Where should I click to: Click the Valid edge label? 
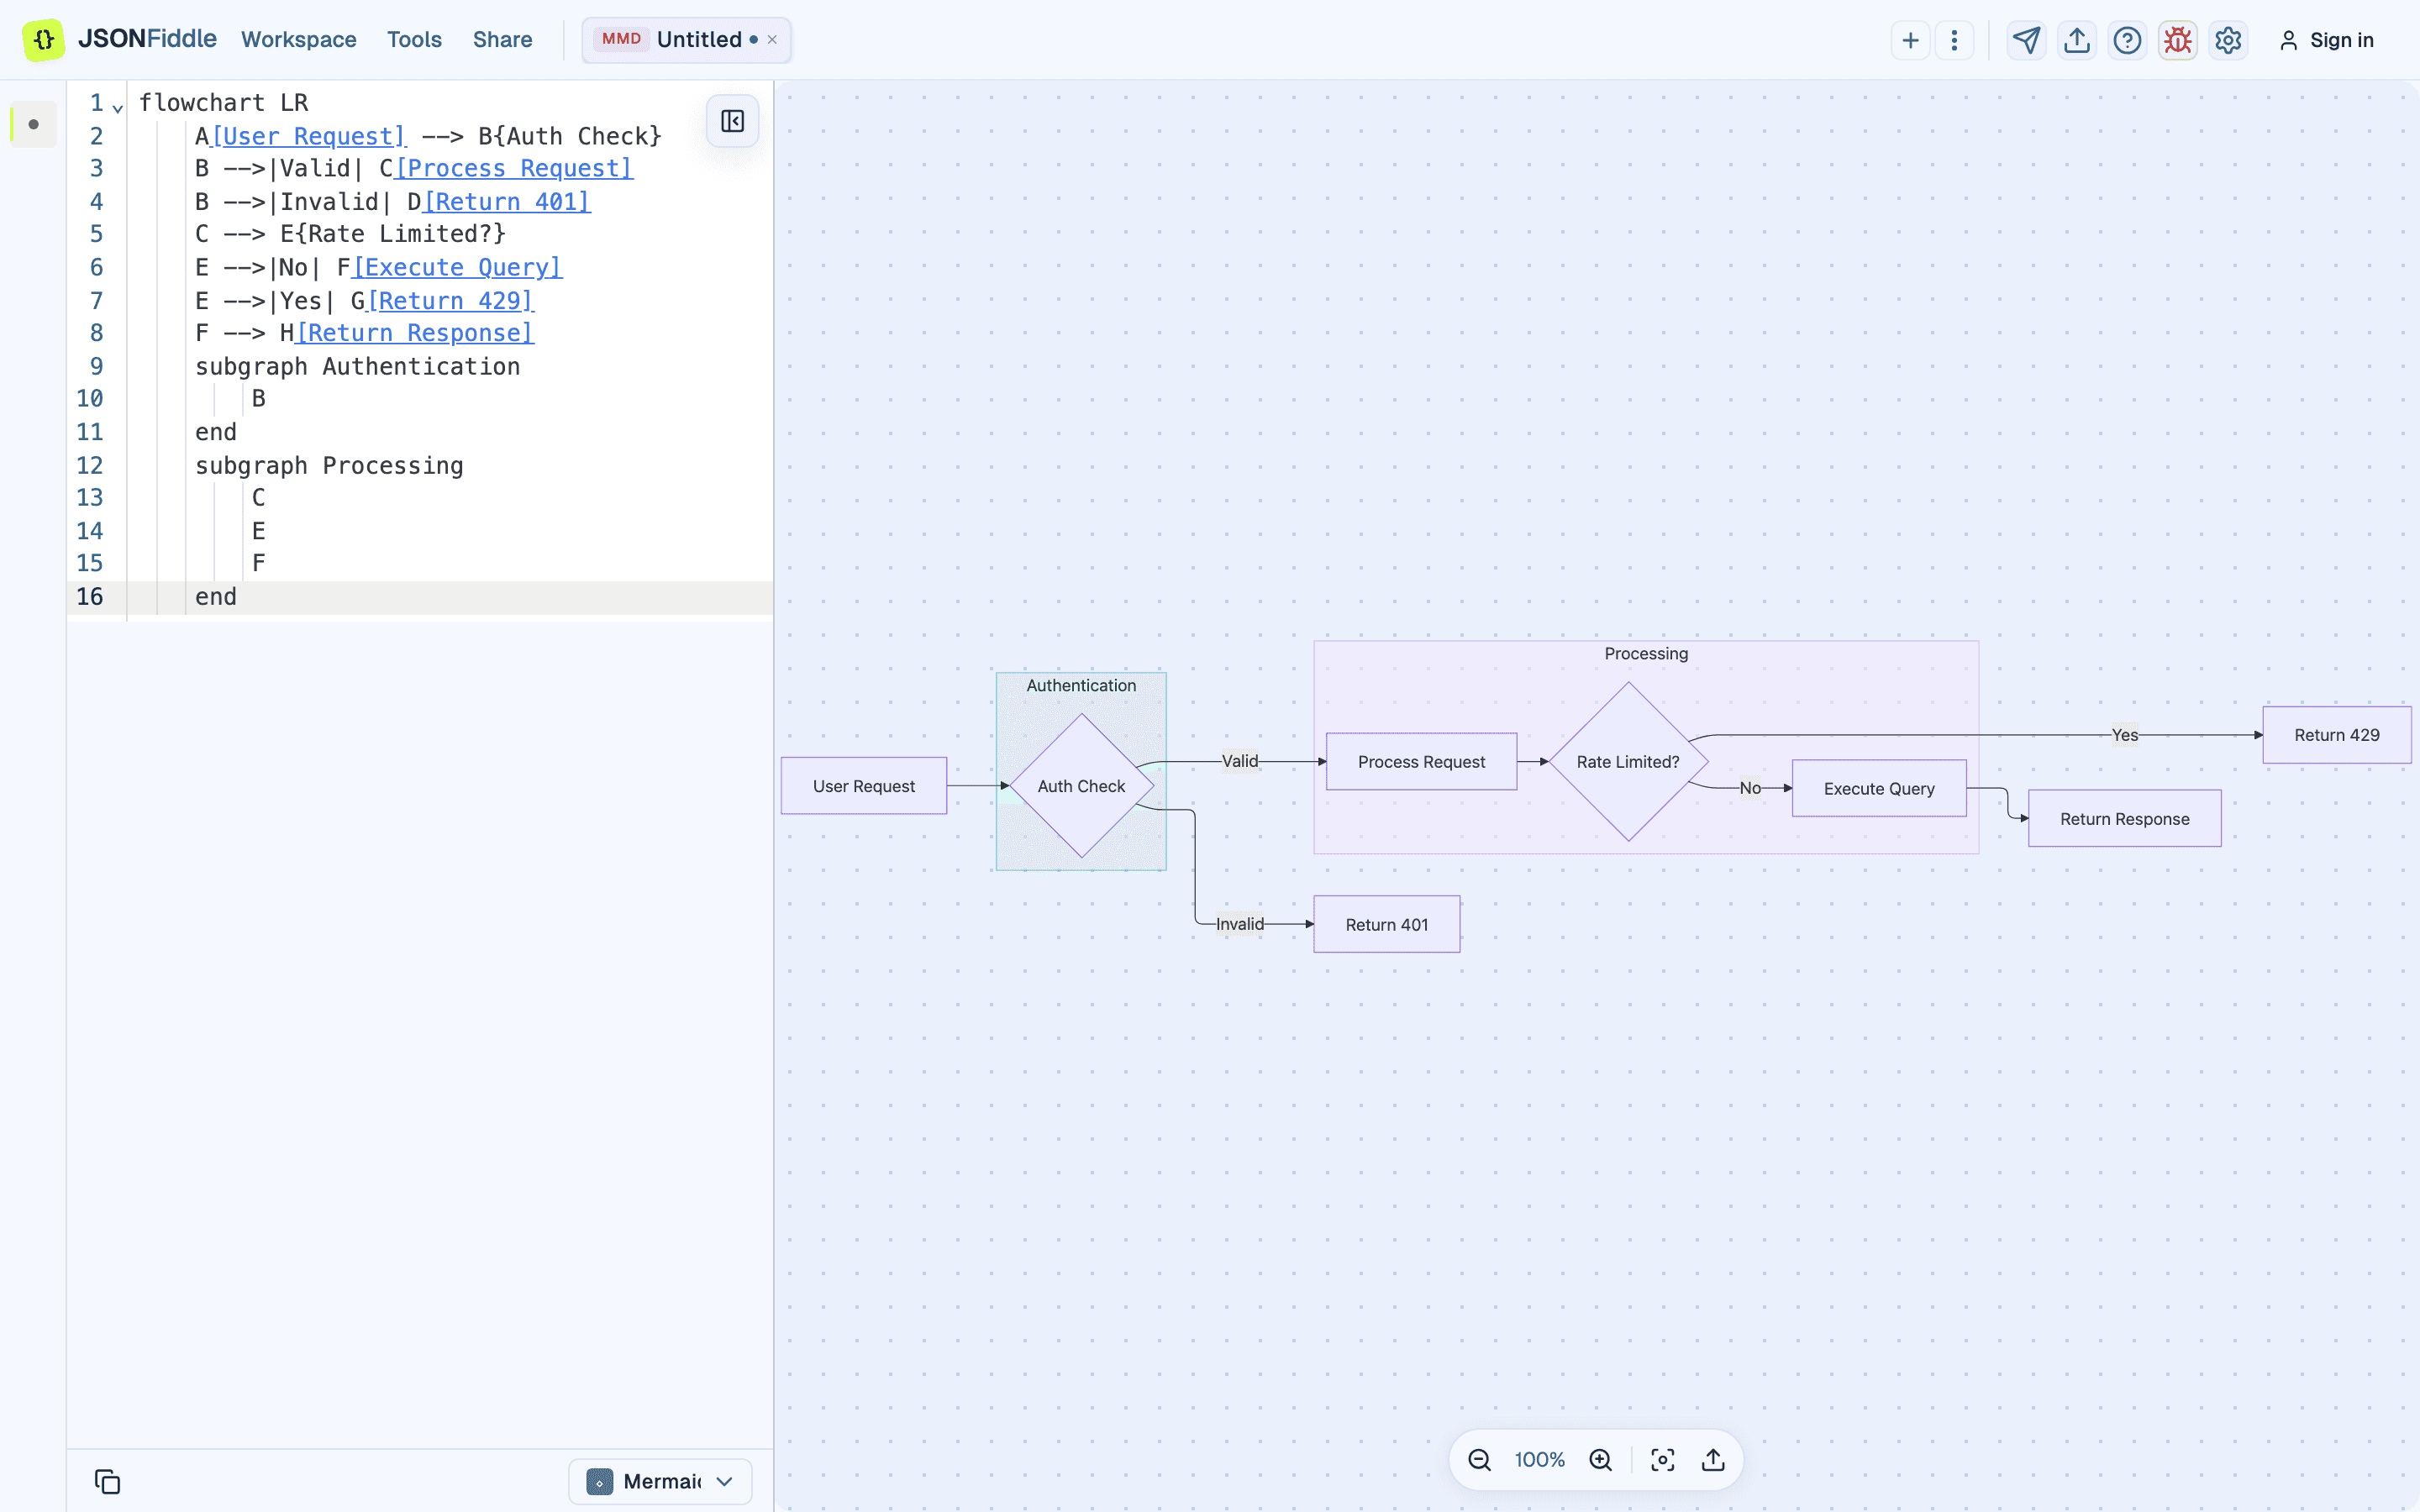[x=1240, y=761]
